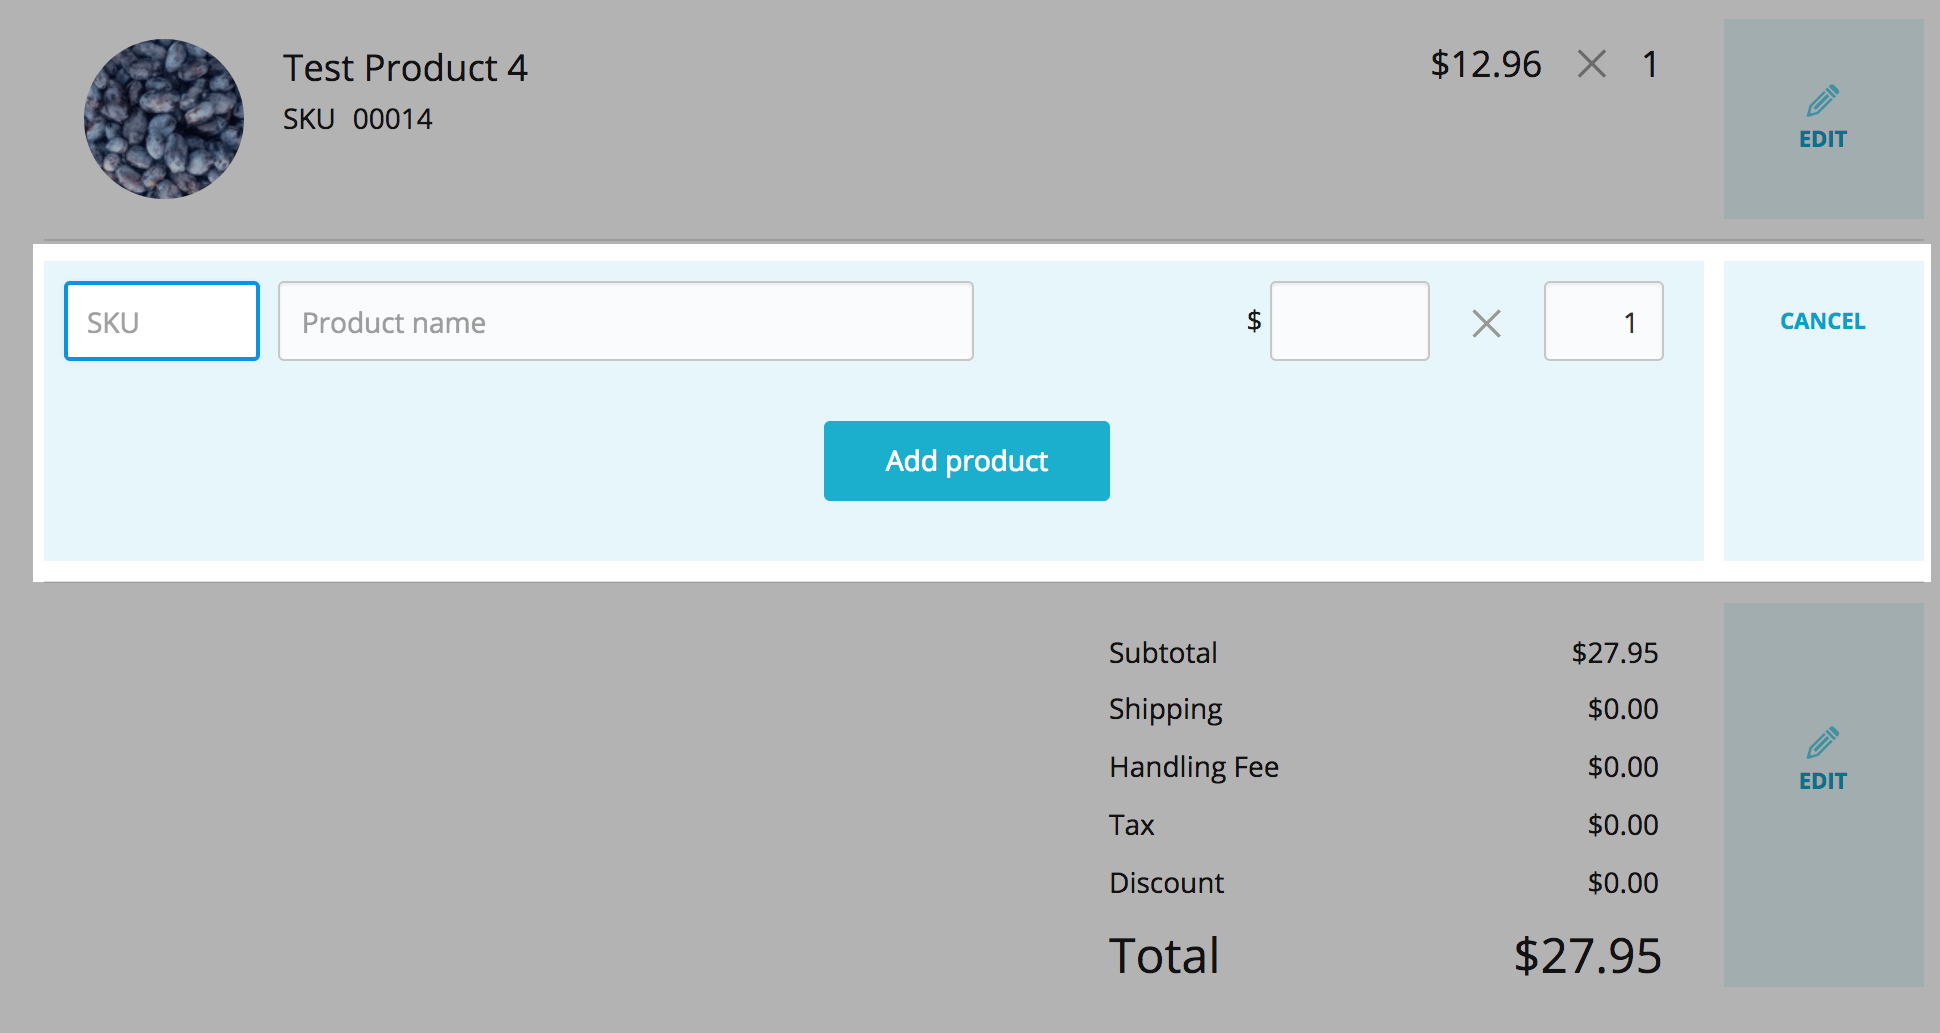
Task: Click the multiply symbol next to $12.96
Action: [x=1591, y=65]
